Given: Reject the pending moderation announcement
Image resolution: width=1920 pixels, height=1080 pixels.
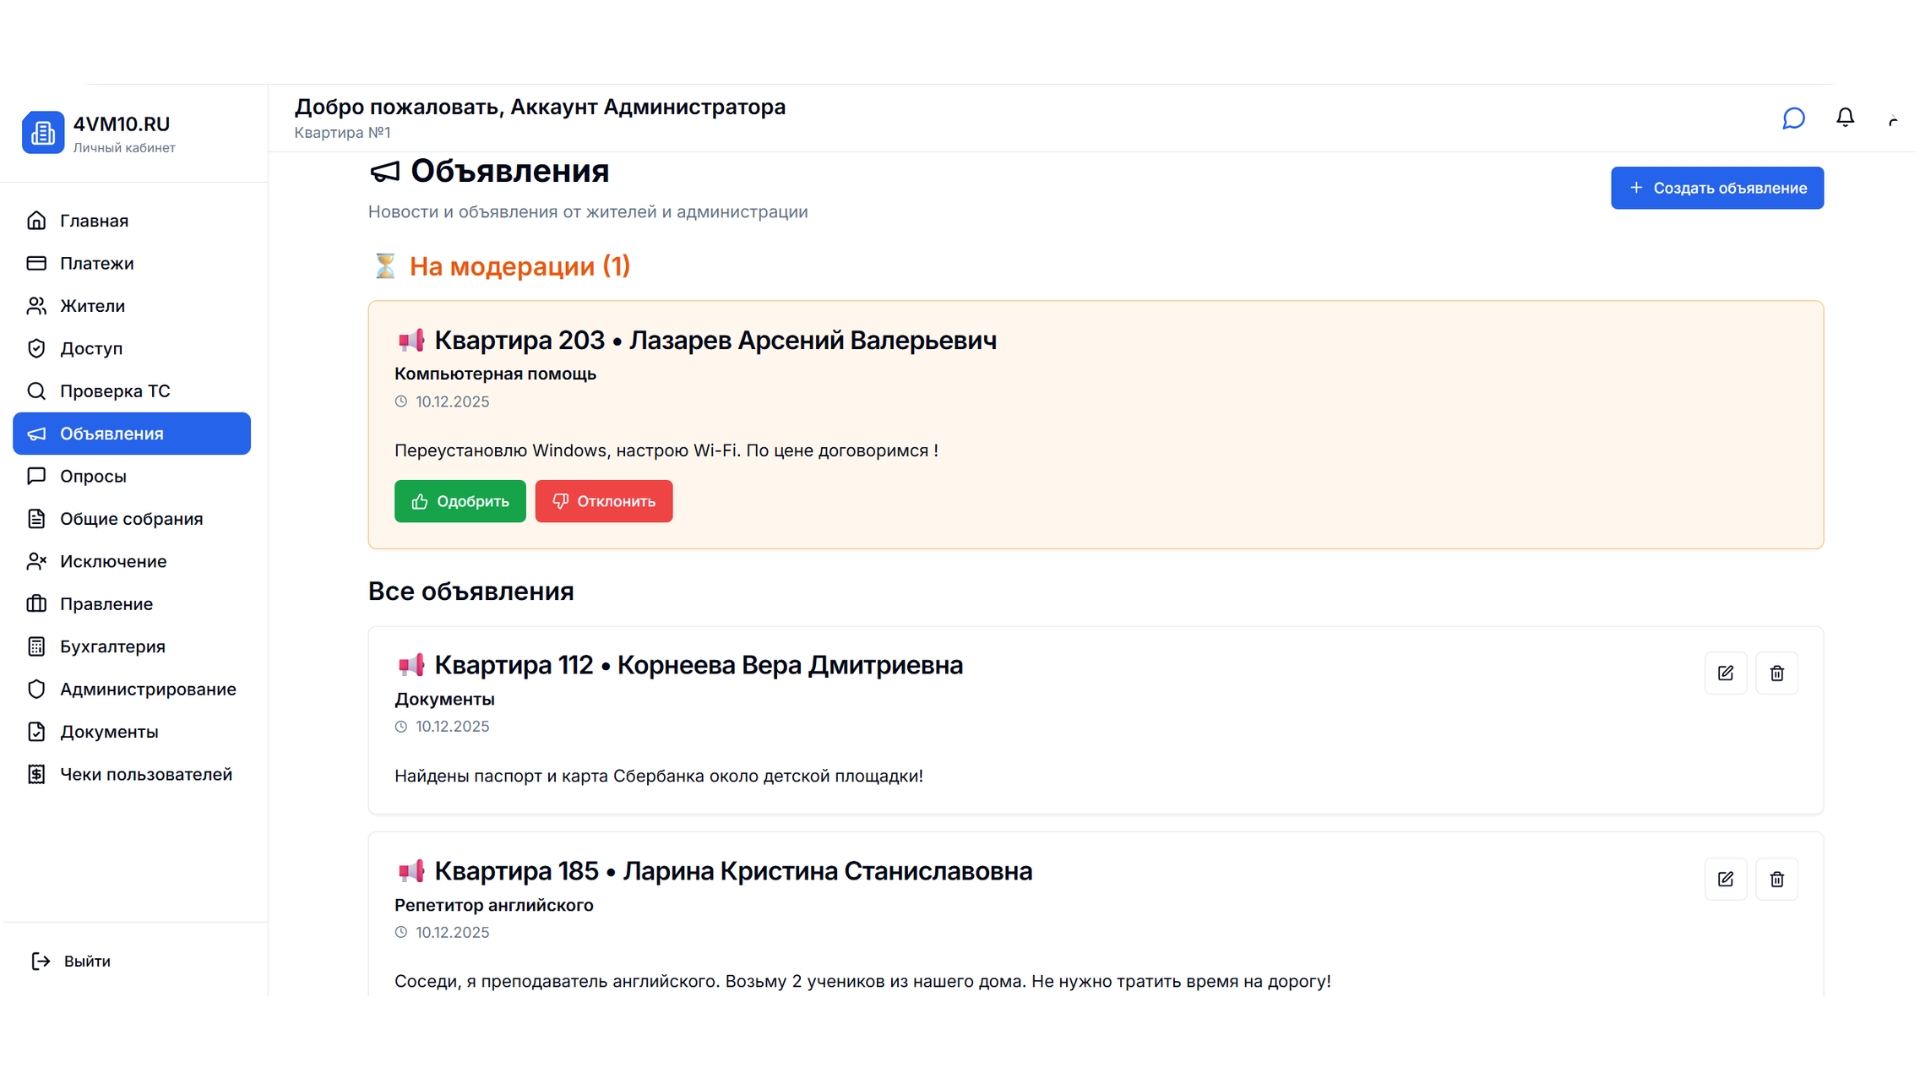Looking at the screenshot, I should point(603,501).
